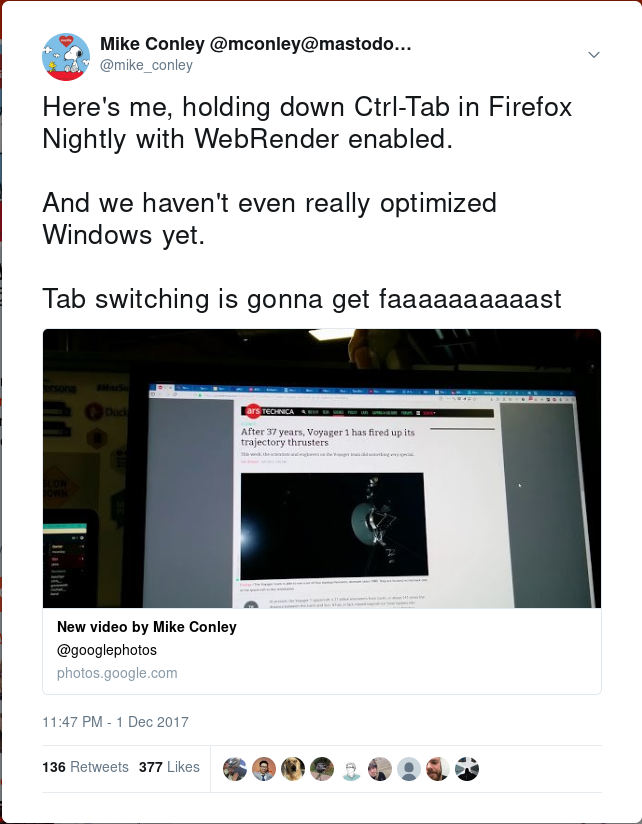The width and height of the screenshot is (642, 824).
Task: Click the avatar of person with dark bangs
Action: 380,769
